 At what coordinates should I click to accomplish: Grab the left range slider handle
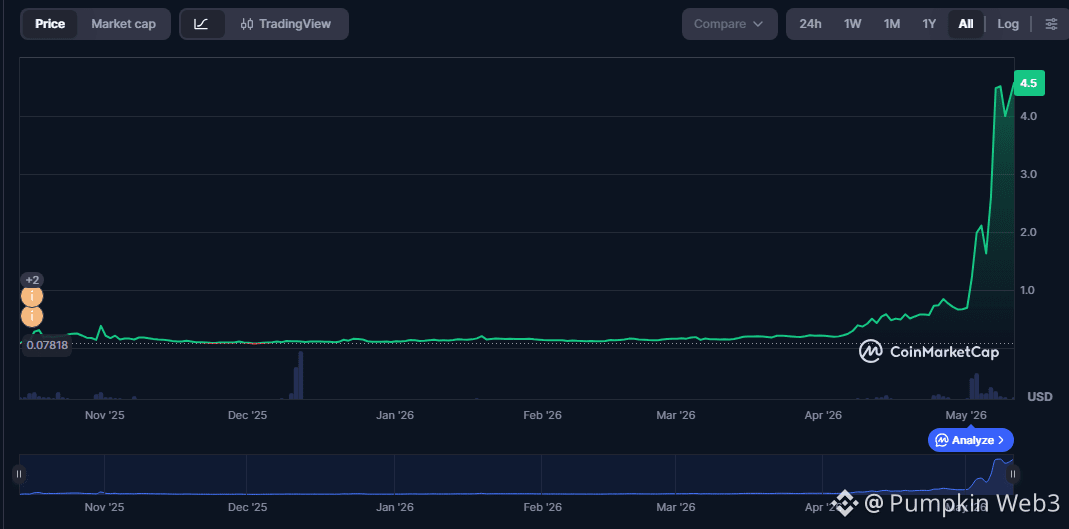19,474
